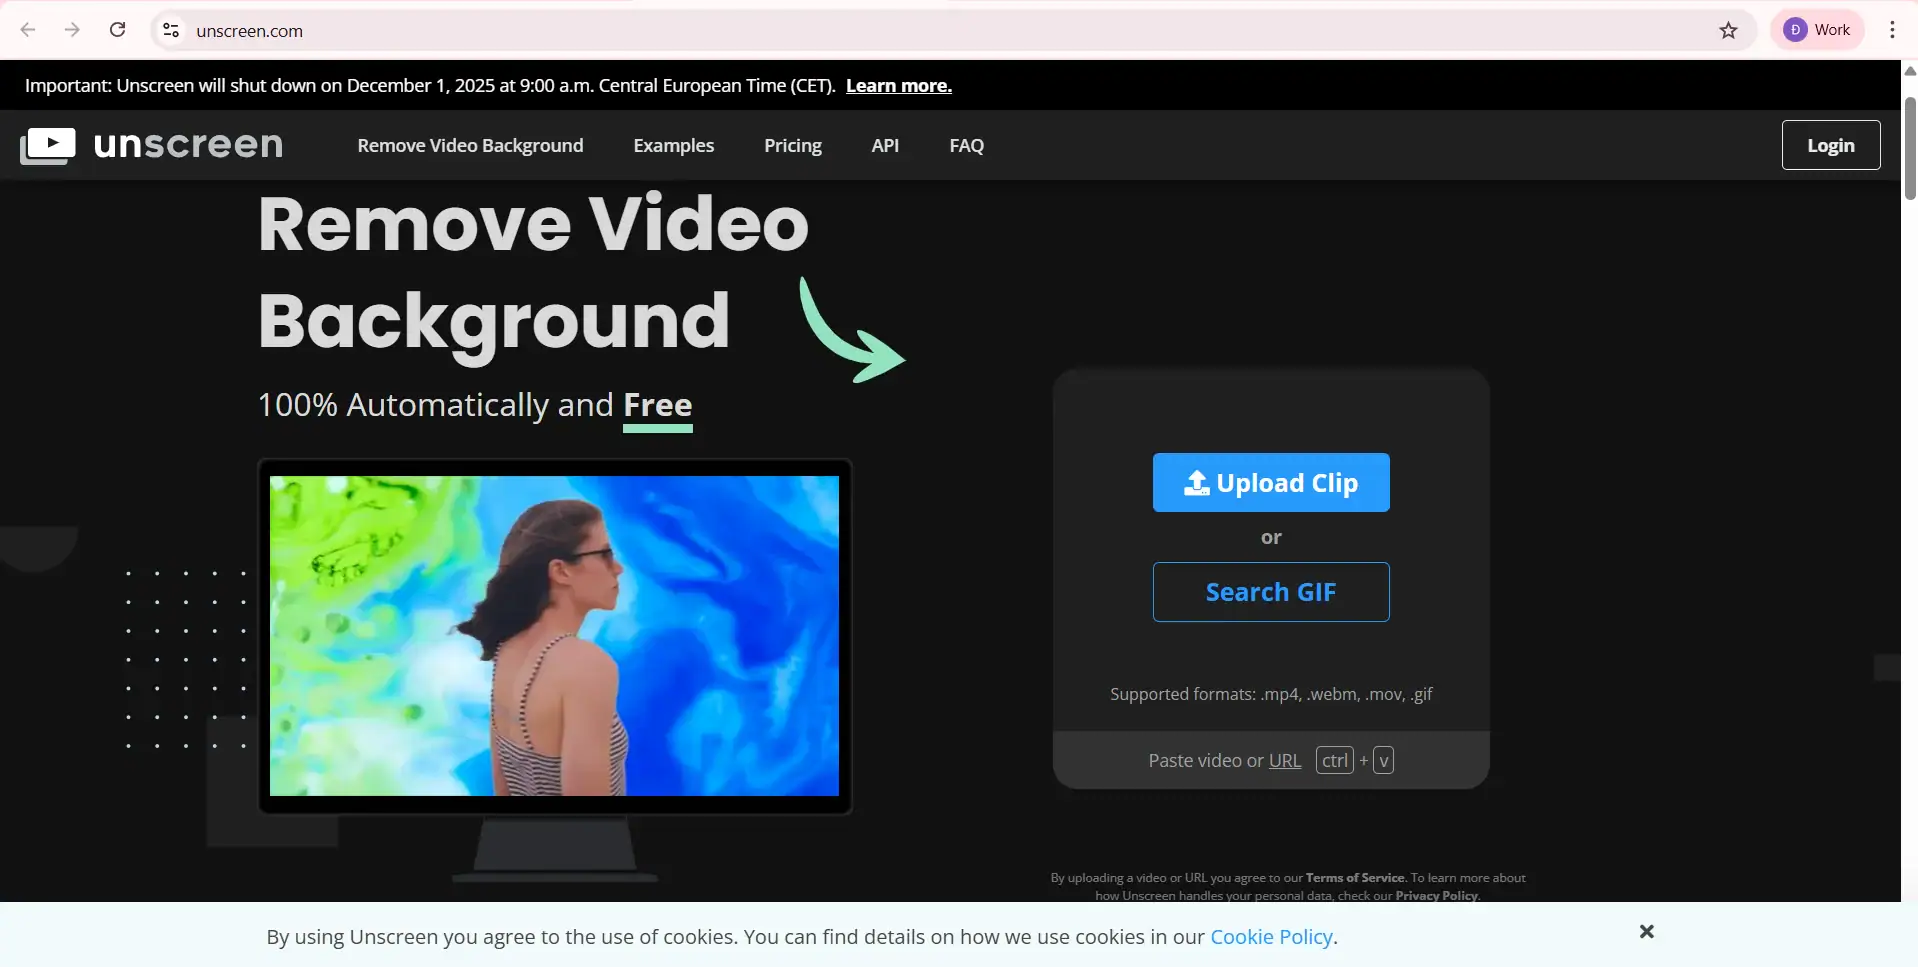Open the Cookie Policy link
The height and width of the screenshot is (967, 1918).
(1270, 936)
